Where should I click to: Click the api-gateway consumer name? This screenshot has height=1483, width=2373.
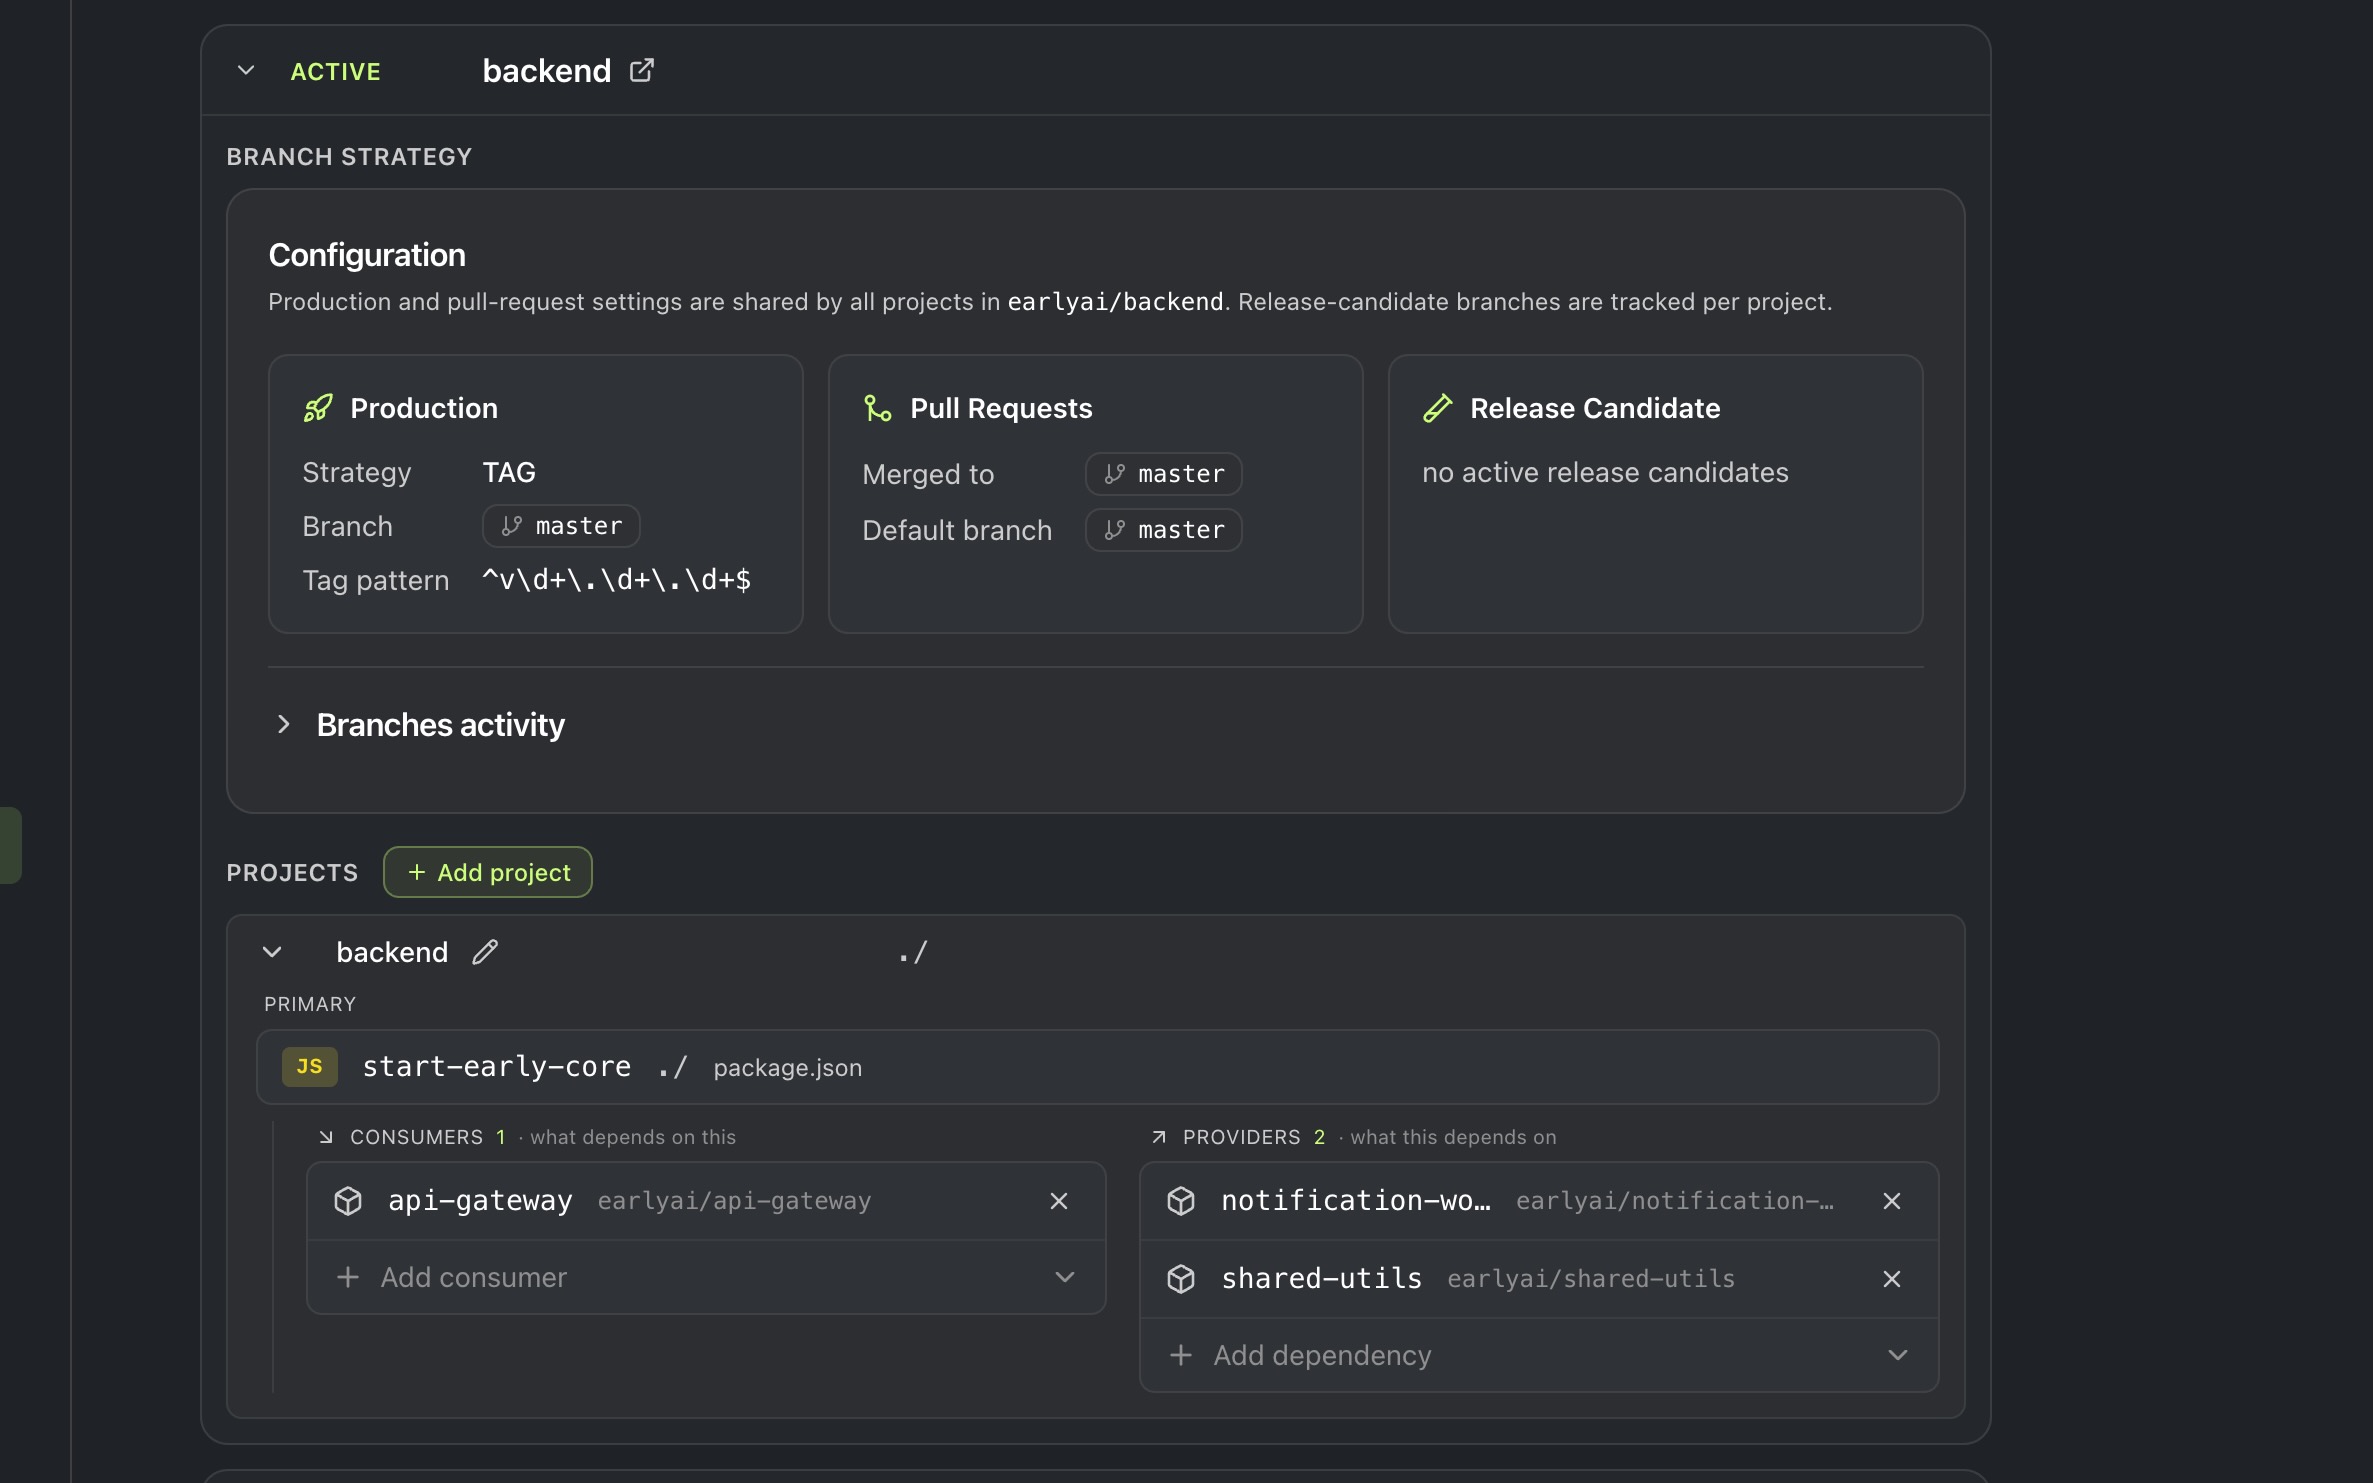point(480,1200)
